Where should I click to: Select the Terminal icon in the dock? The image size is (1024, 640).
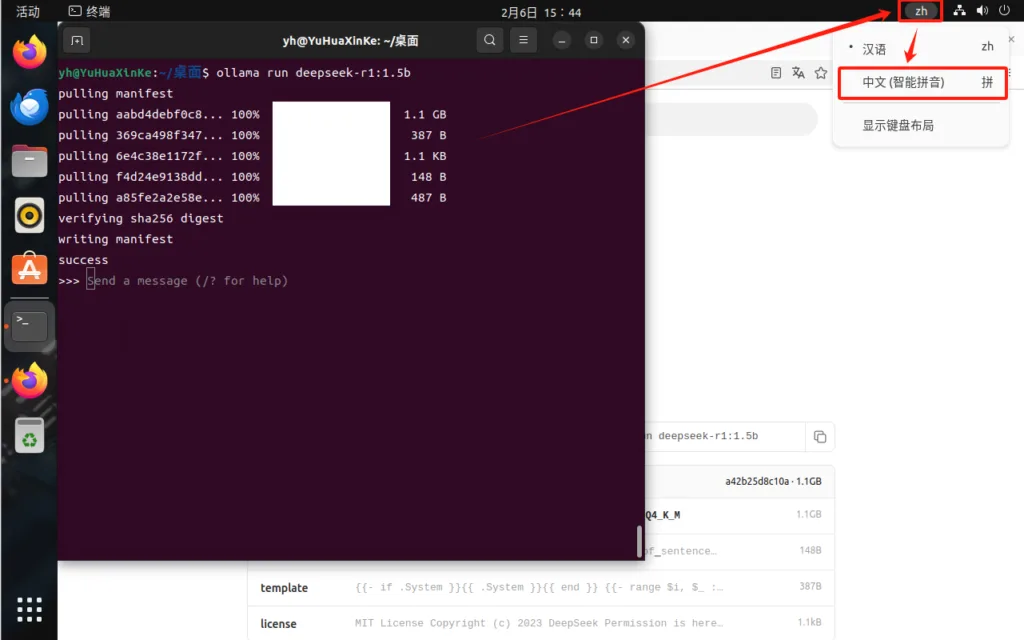point(29,326)
